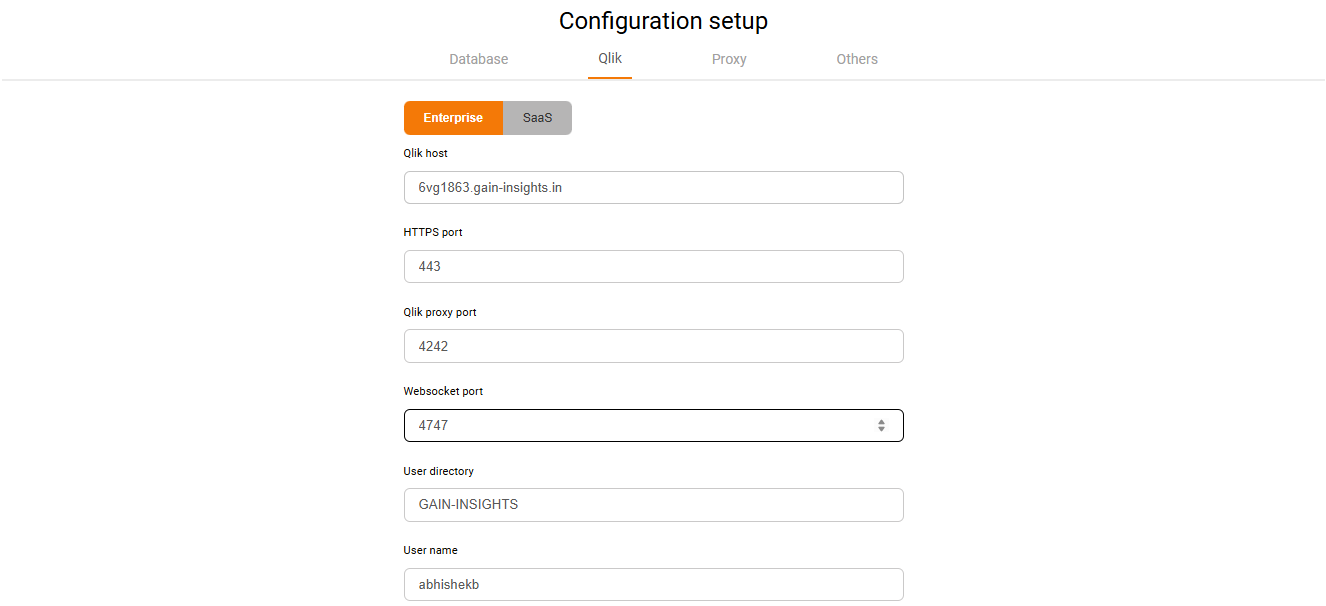Click the "Qlik host" label
1326x606 pixels.
tap(425, 153)
